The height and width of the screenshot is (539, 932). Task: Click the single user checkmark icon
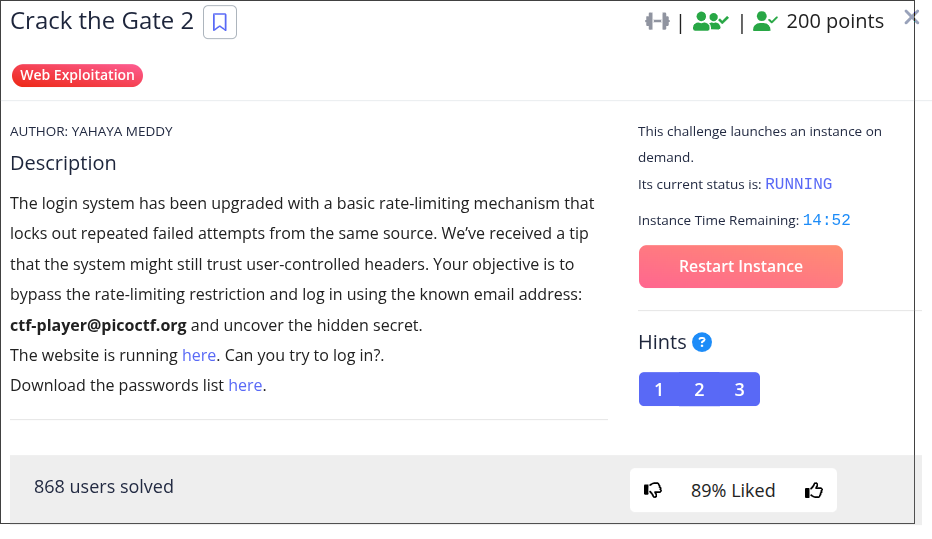[766, 21]
